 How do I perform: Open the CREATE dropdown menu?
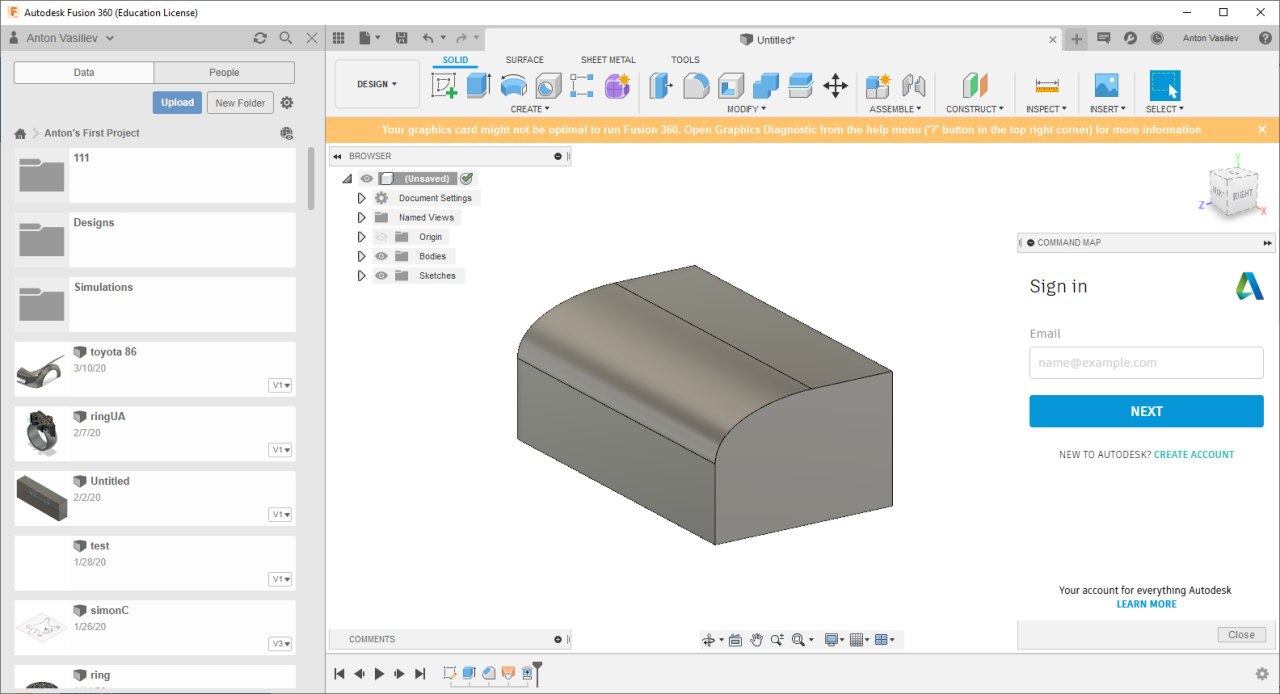pyautogui.click(x=529, y=109)
